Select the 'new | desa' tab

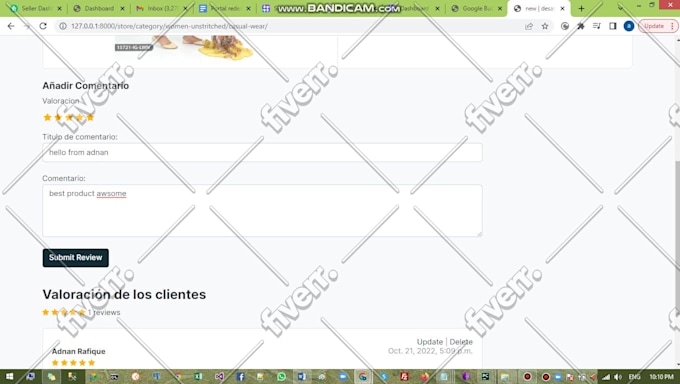(538, 8)
